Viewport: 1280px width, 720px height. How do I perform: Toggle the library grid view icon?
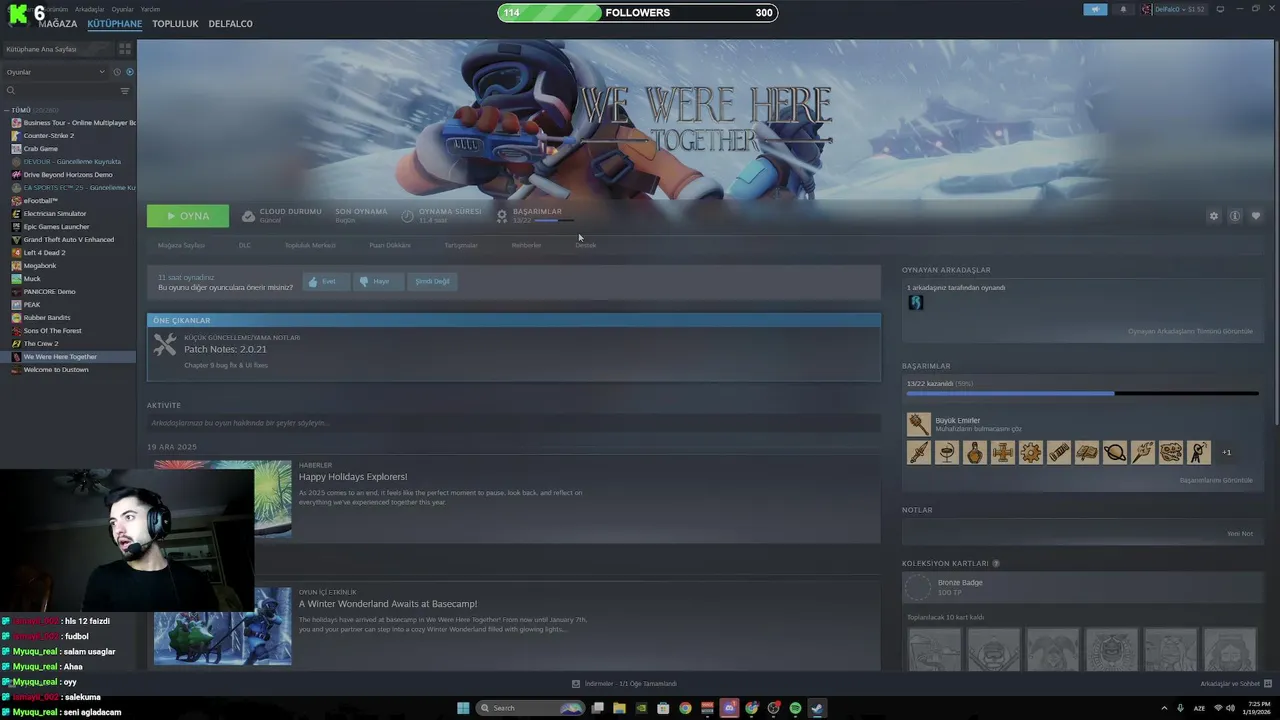coord(125,48)
